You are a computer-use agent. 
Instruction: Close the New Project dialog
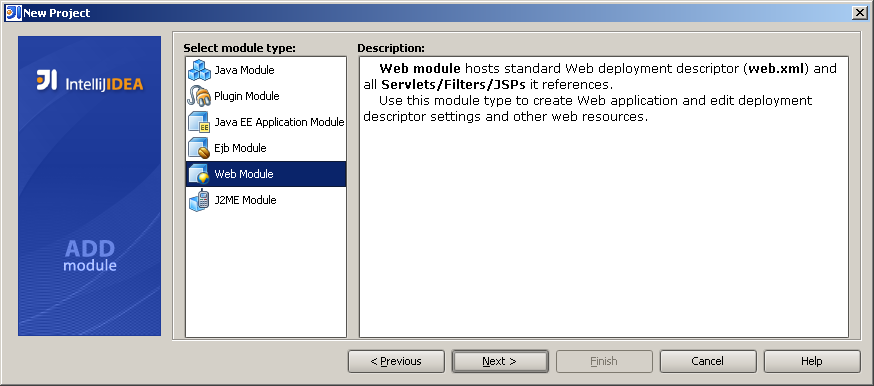tap(859, 13)
